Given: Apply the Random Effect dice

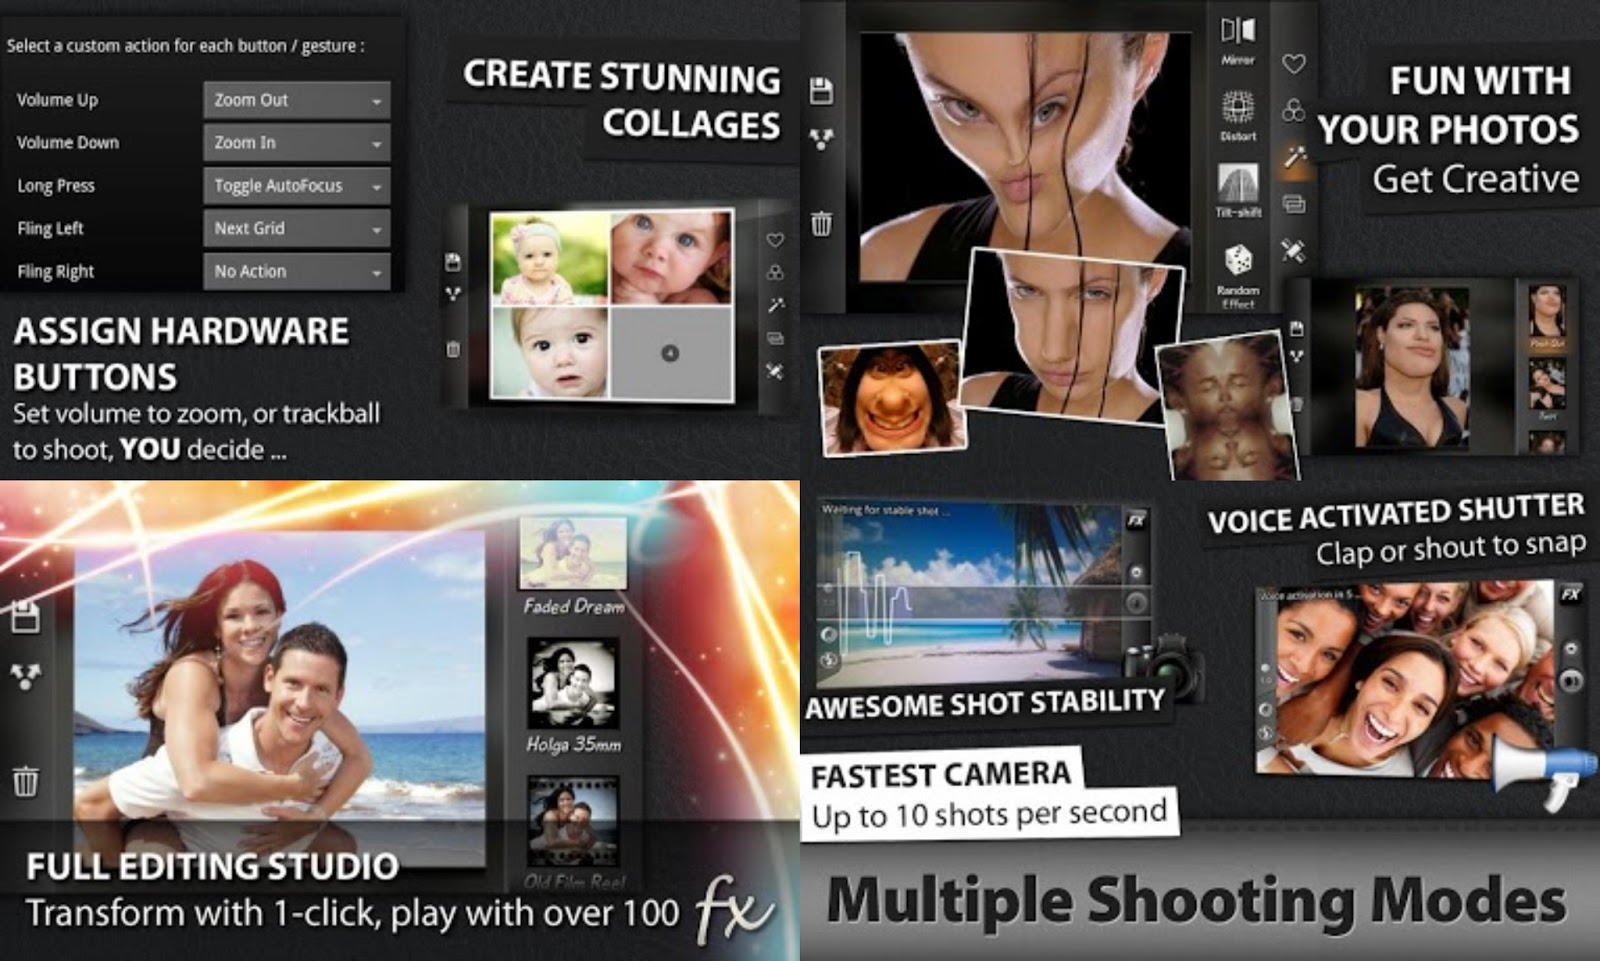Looking at the screenshot, I should (x=1238, y=275).
